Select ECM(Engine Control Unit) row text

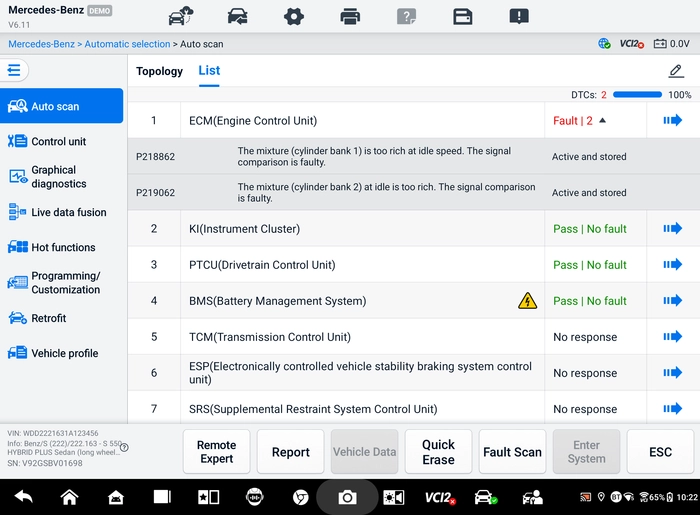pos(253,120)
